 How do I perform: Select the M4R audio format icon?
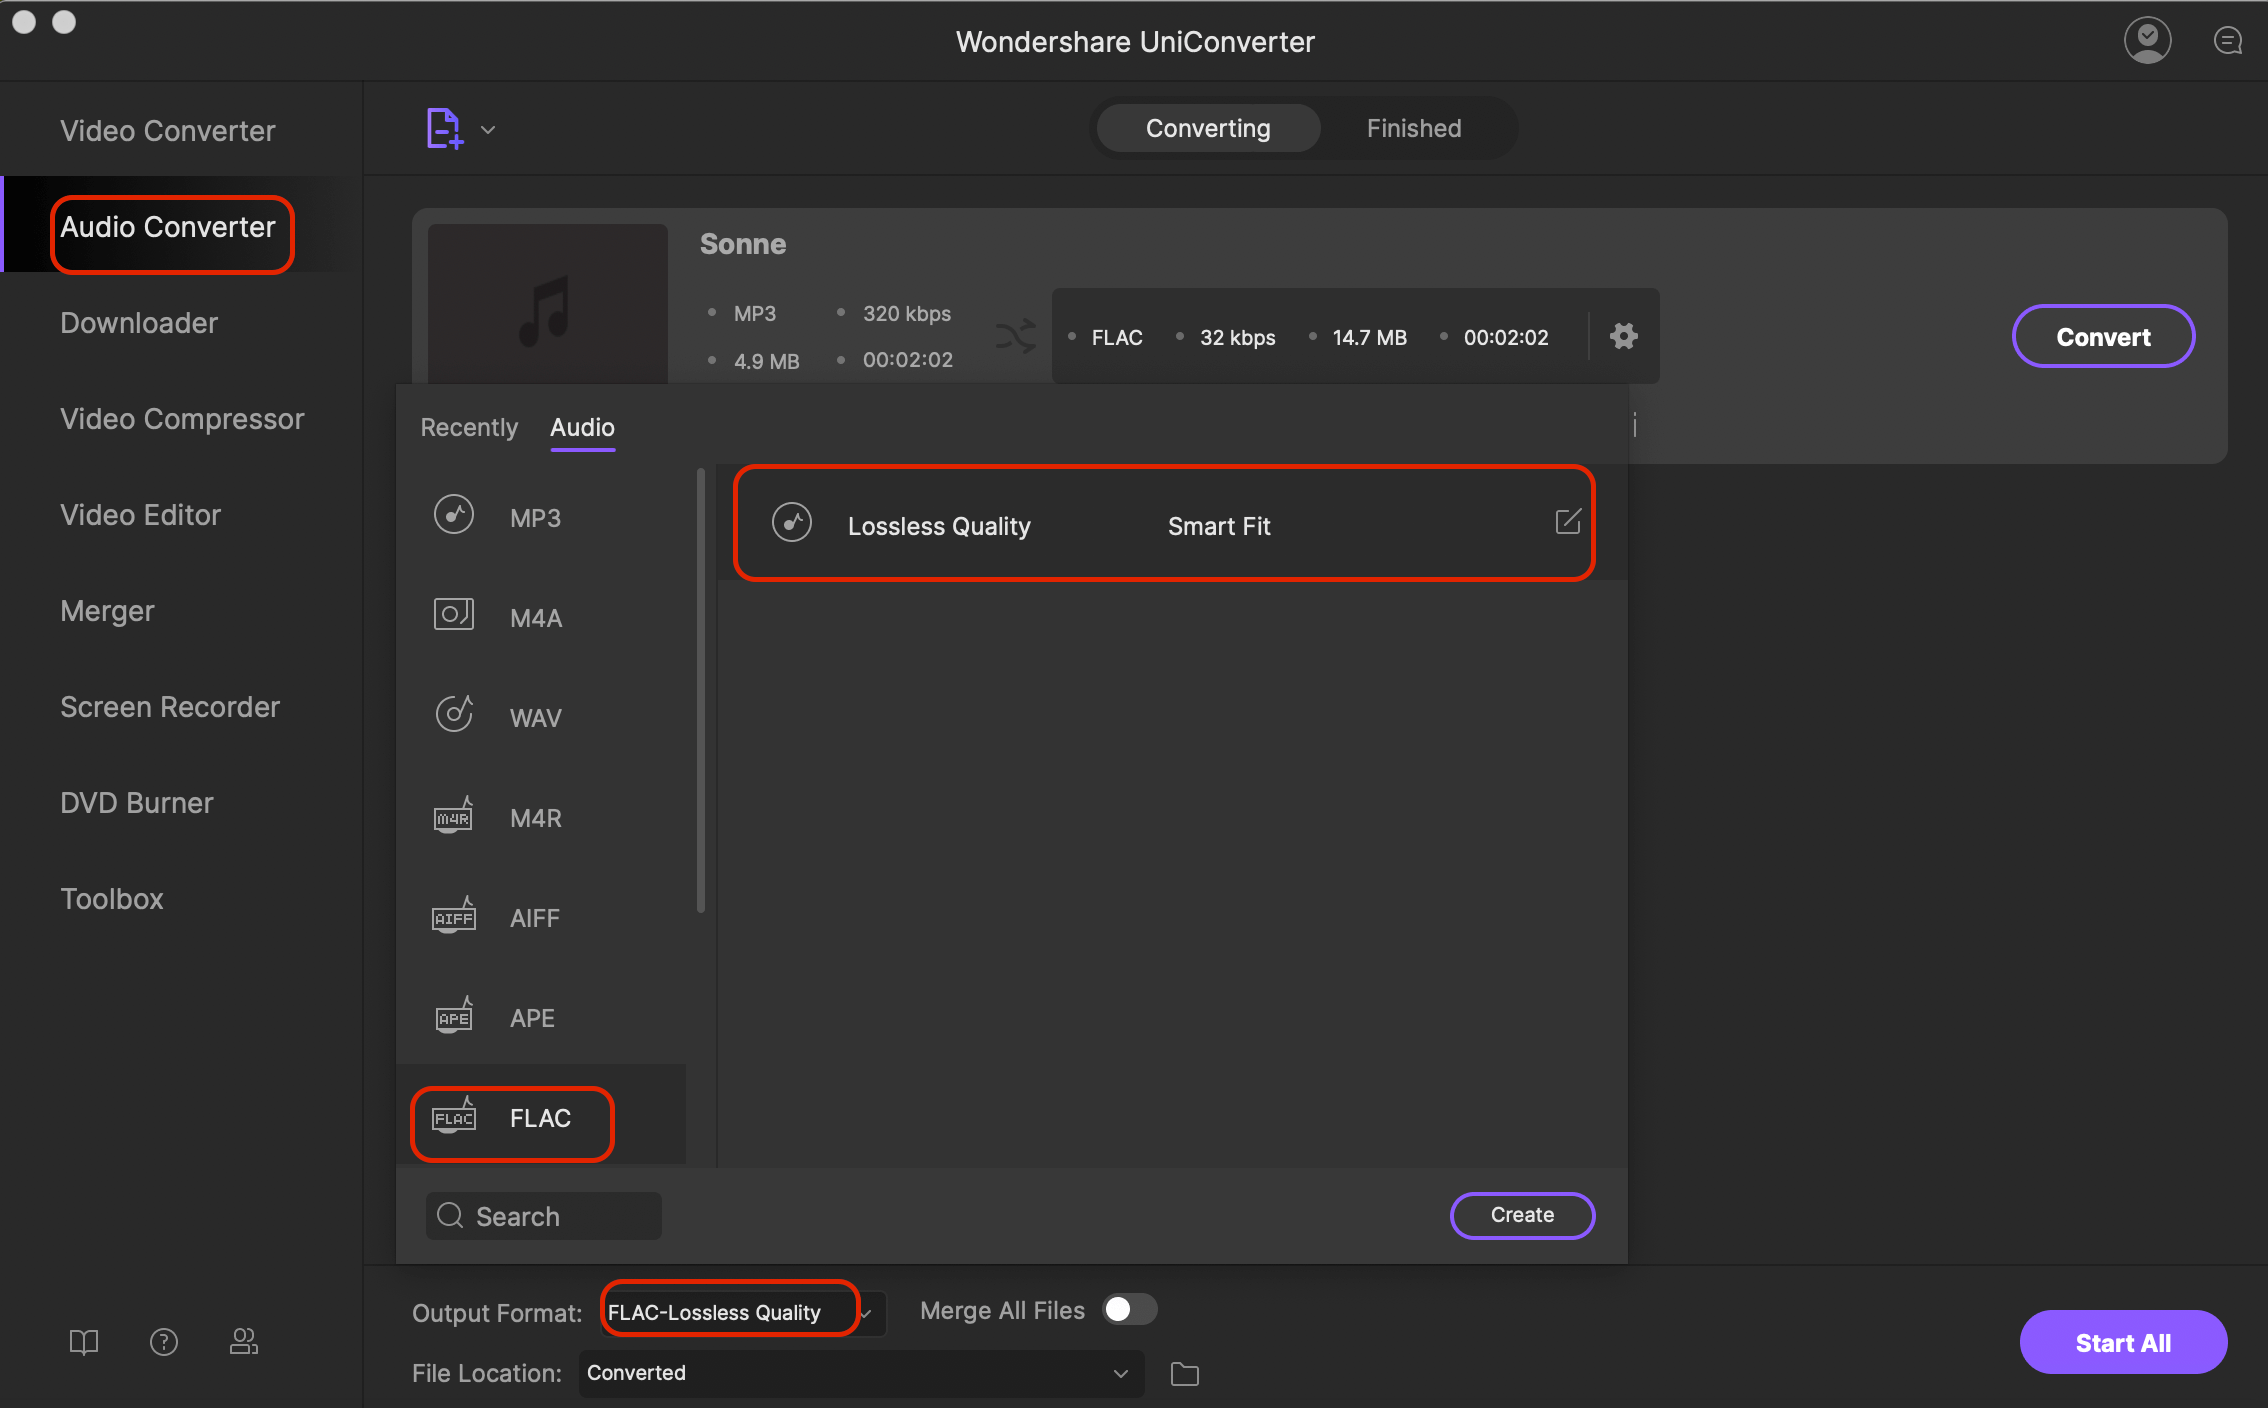(x=451, y=816)
